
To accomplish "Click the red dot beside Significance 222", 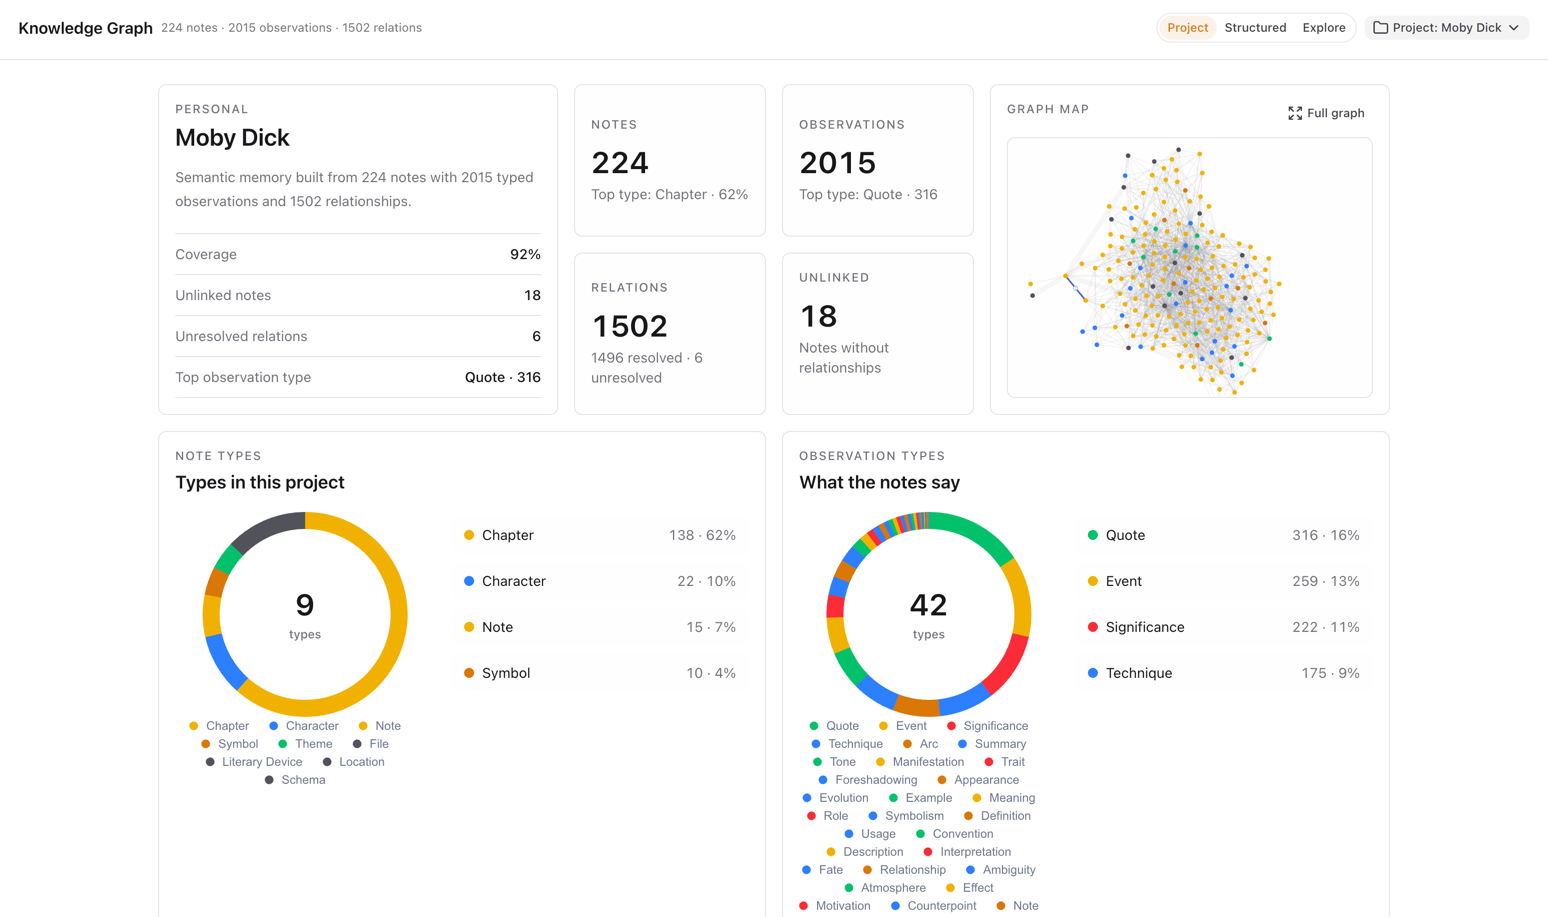I will 1093,627.
